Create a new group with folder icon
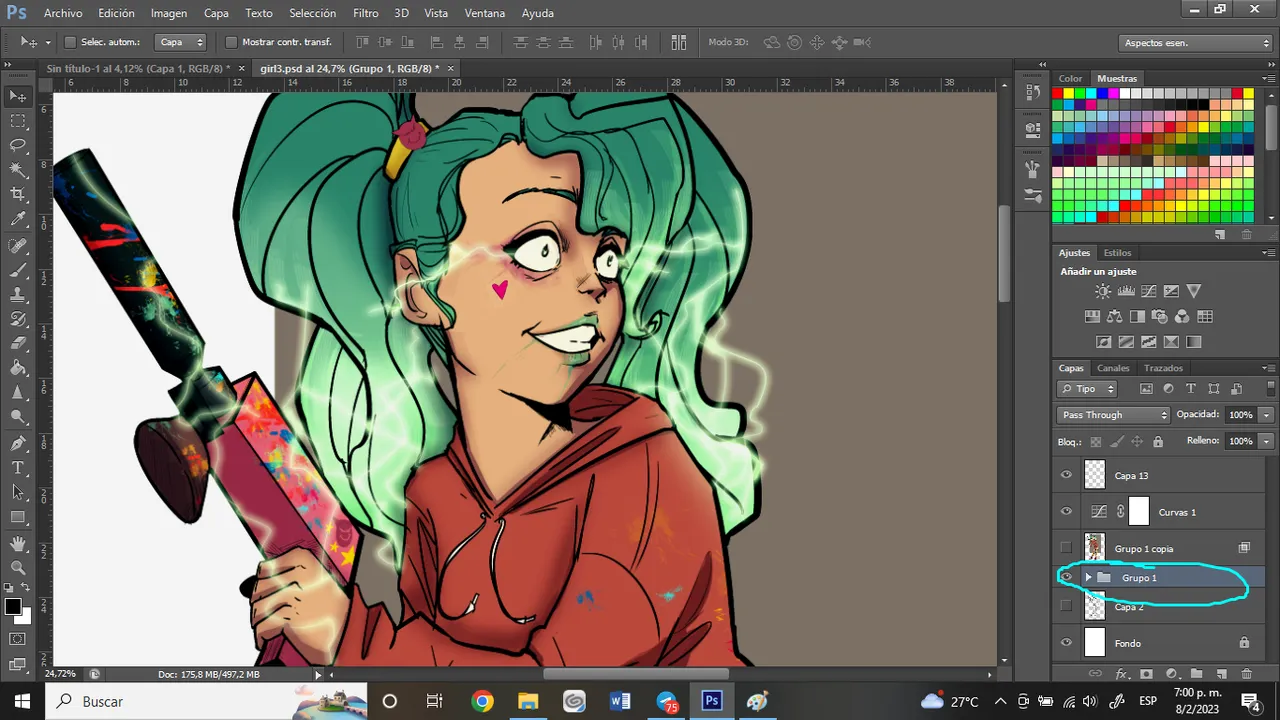Screen dimensions: 1280x720 coord(1196,674)
